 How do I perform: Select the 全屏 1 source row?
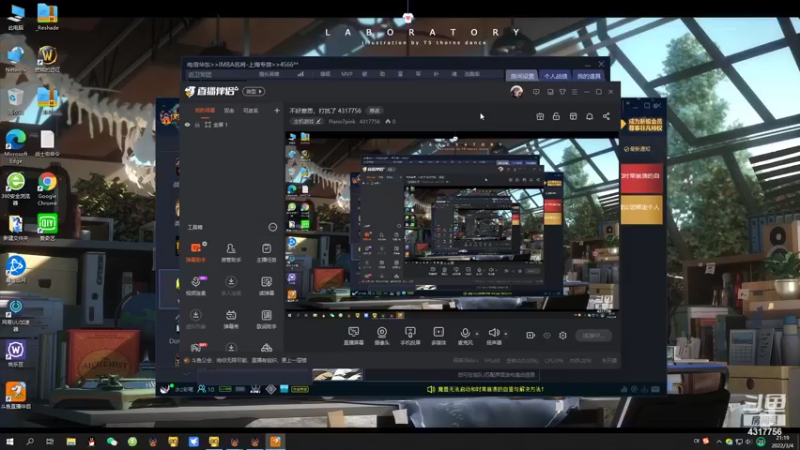click(232, 124)
